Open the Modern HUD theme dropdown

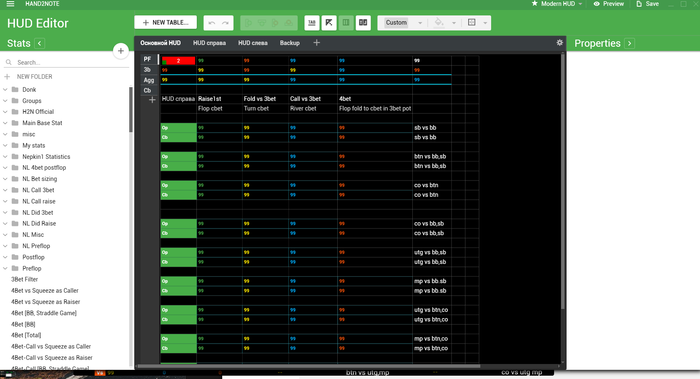click(557, 4)
